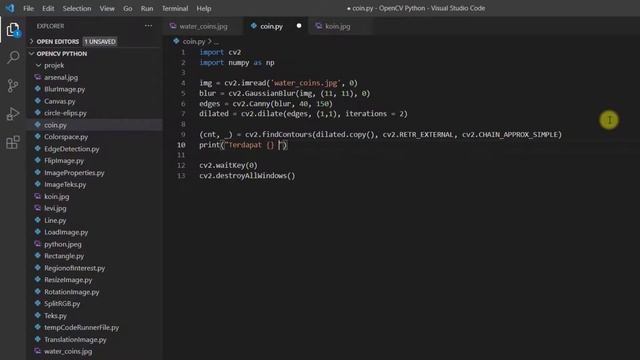The image size is (640, 360).
Task: Open Regionofinterest.py in the explorer
Action: [x=74, y=268]
